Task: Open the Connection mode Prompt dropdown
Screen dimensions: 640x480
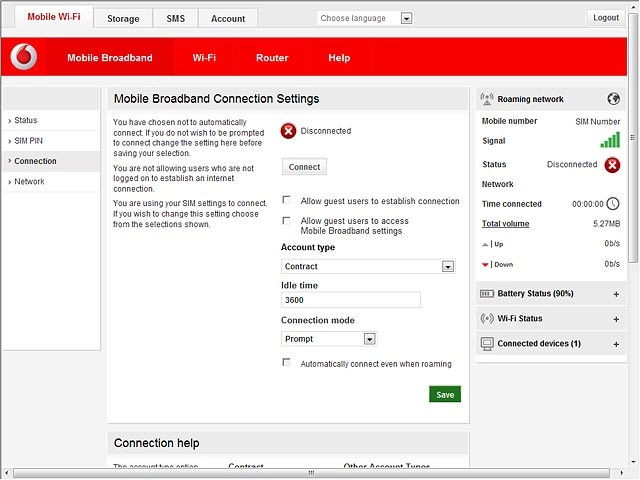Action: point(329,339)
